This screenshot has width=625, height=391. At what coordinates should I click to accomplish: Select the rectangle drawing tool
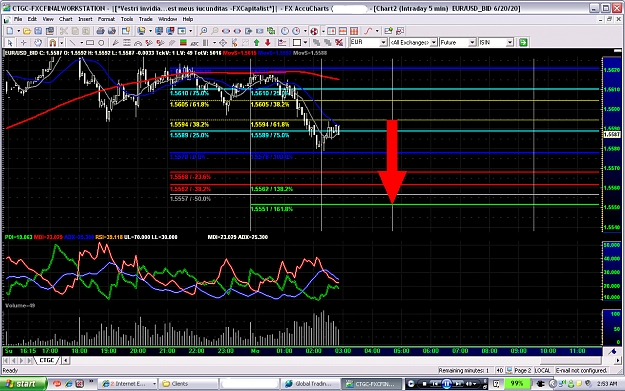tap(90, 42)
